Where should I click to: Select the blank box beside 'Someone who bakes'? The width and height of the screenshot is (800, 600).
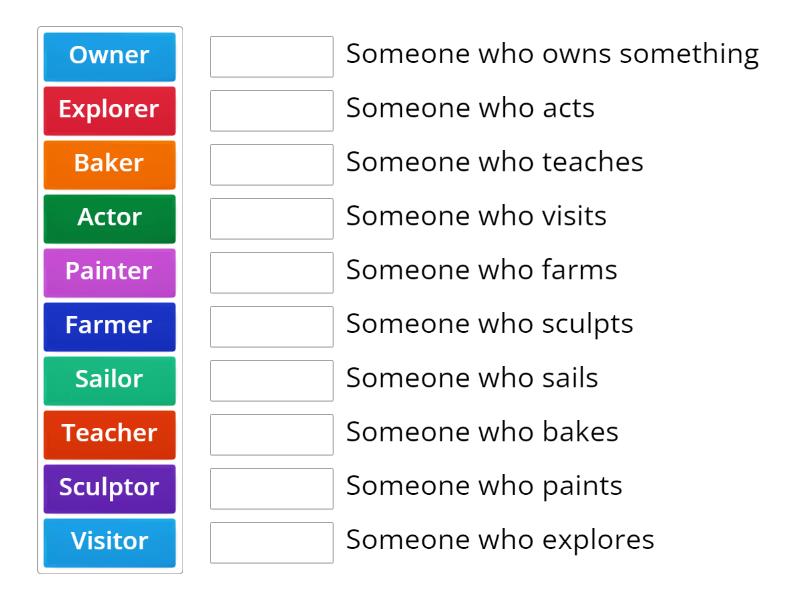271,435
